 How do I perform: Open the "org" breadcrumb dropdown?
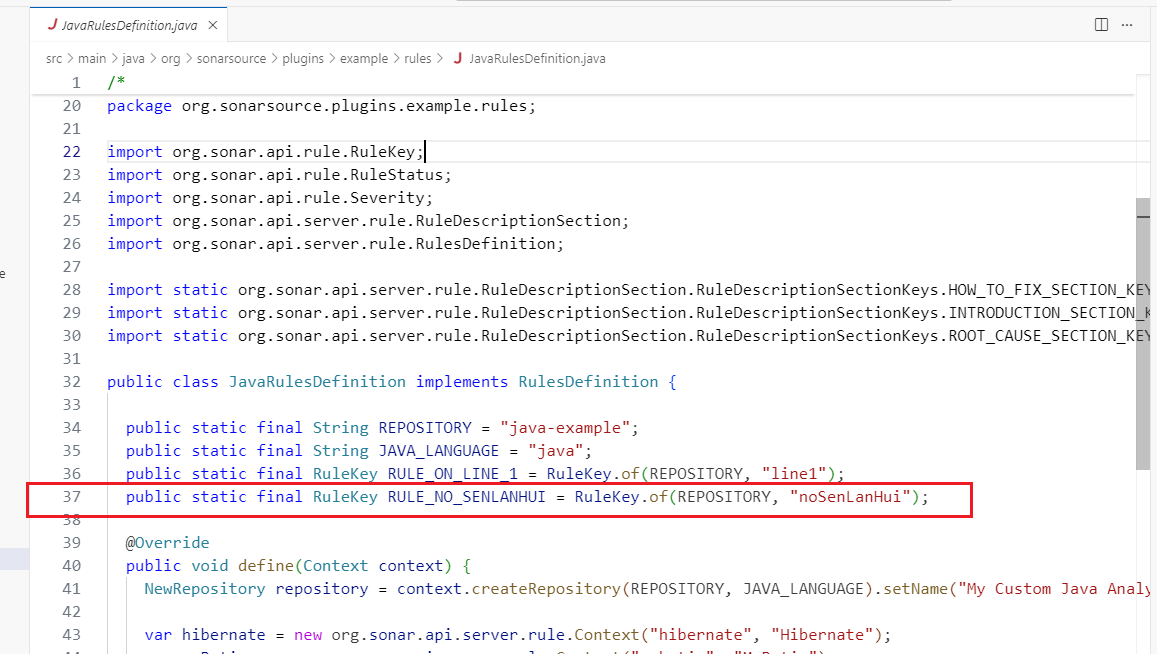[170, 58]
